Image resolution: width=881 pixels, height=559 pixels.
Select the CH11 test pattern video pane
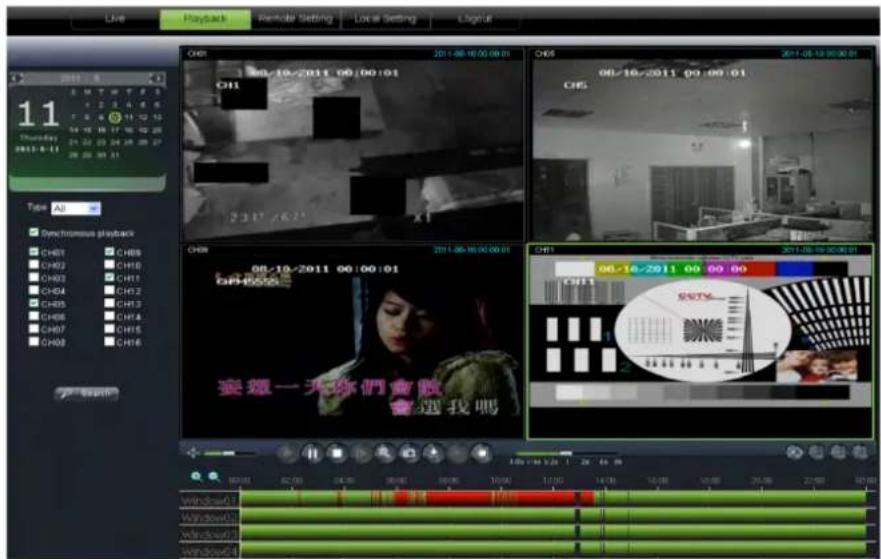pos(701,341)
